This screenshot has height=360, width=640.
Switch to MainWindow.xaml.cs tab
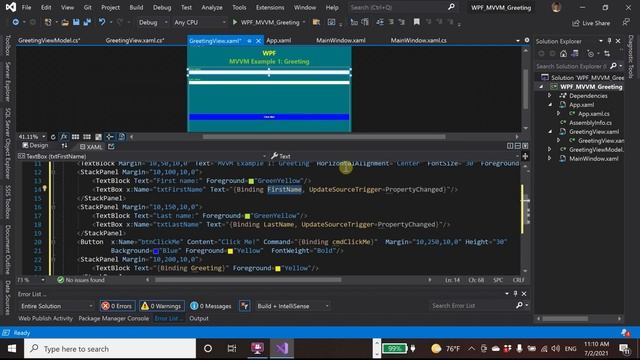tap(418, 40)
